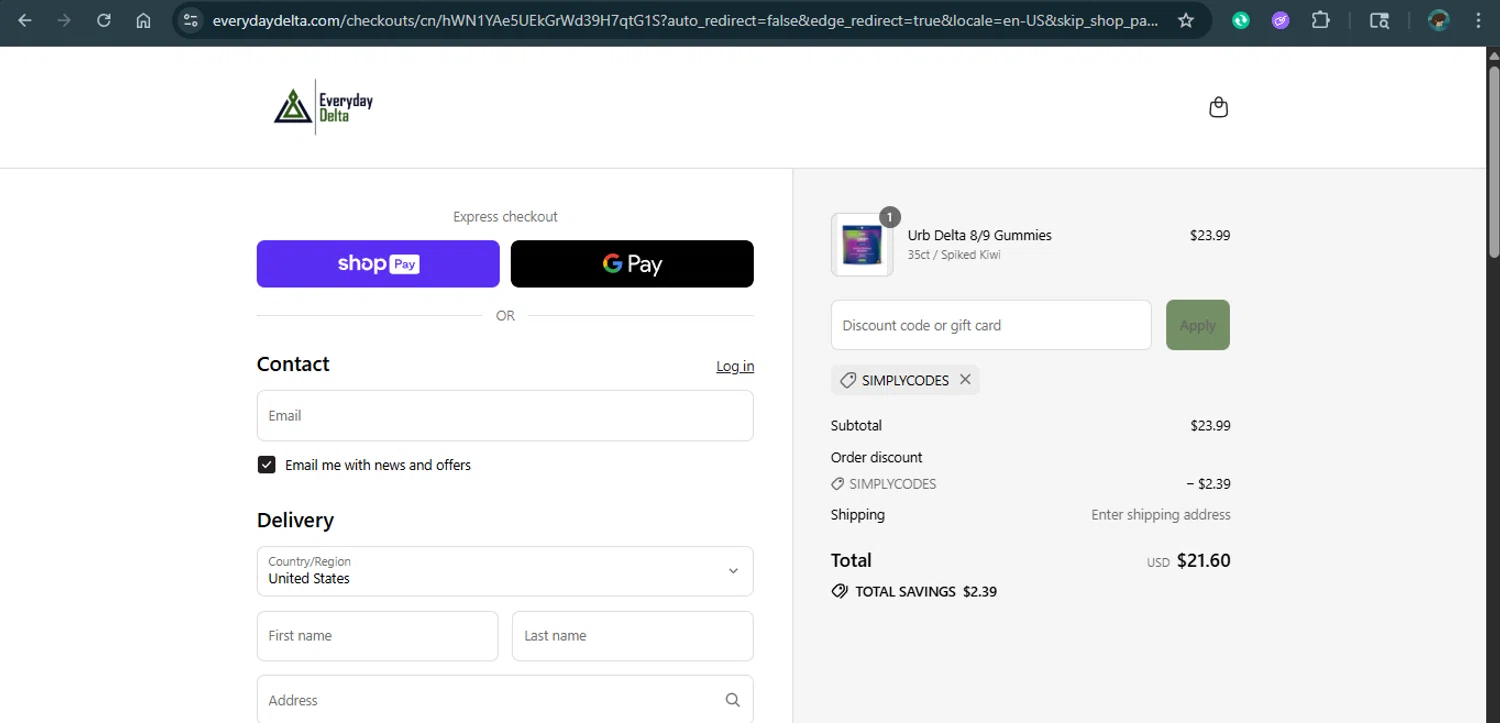1500x723 pixels.
Task: Click the browser forward arrow
Action: pos(64,20)
